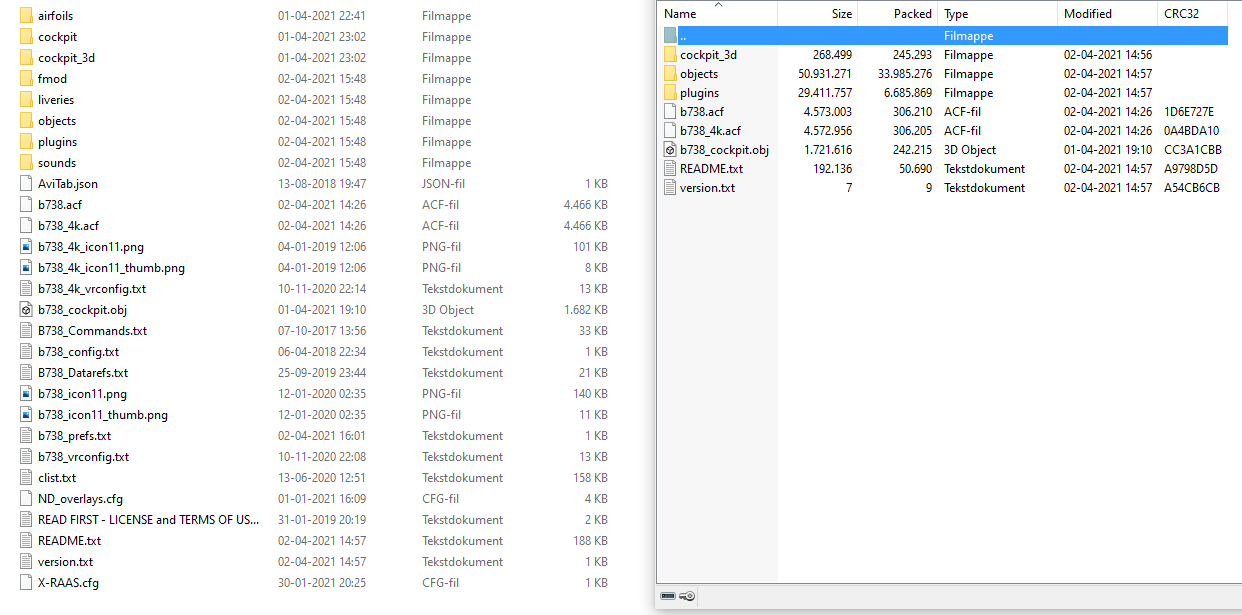Select the b738_icon11.png file name
Viewport: 1242px width, 615px height.
82,394
